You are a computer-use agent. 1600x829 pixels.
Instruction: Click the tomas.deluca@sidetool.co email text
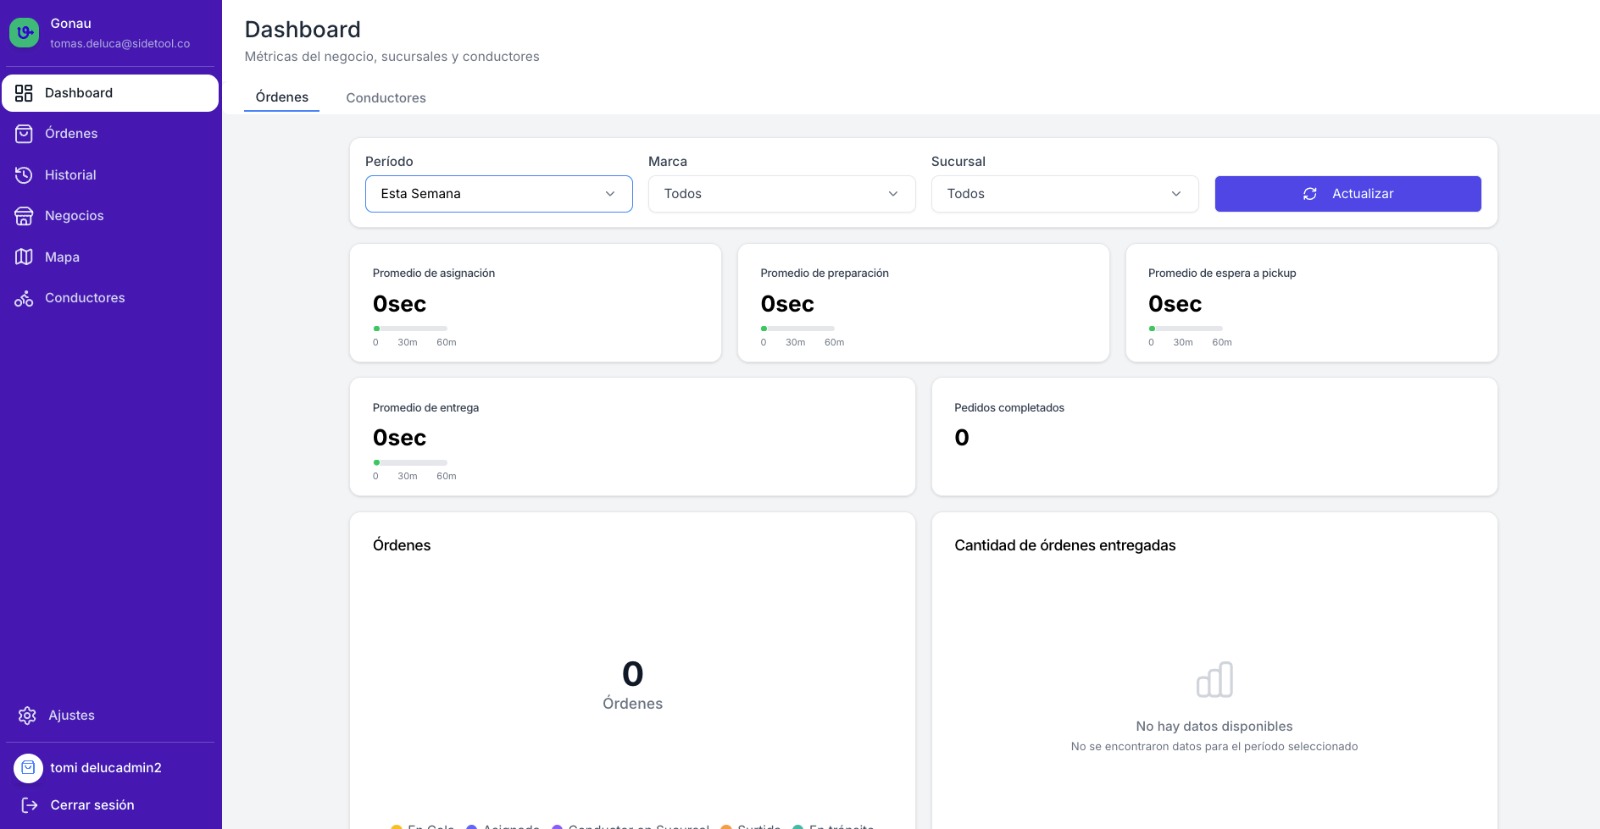coord(120,44)
